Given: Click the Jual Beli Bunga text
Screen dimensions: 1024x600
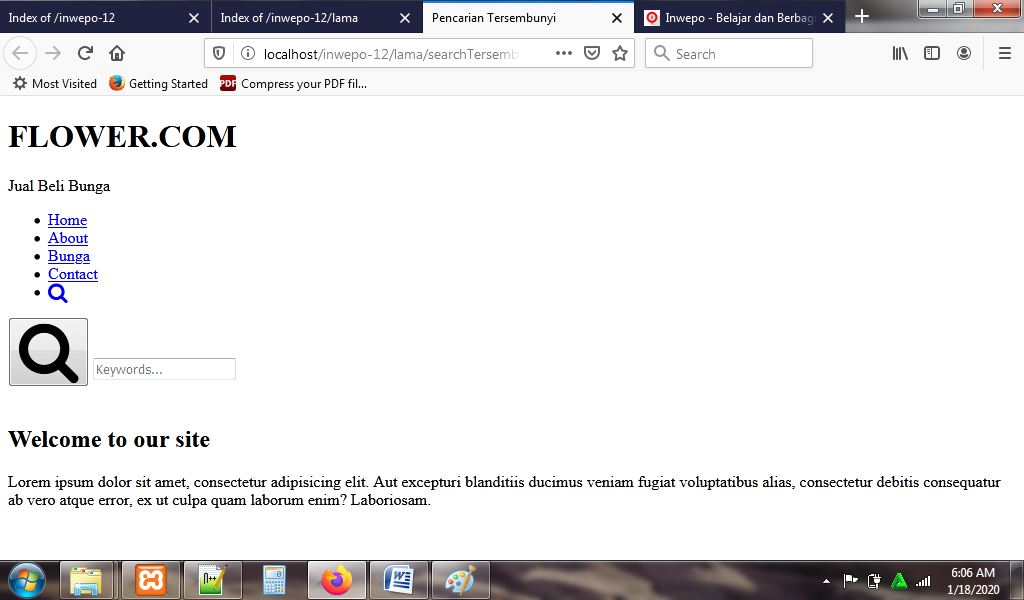Looking at the screenshot, I should pyautogui.click(x=59, y=186).
